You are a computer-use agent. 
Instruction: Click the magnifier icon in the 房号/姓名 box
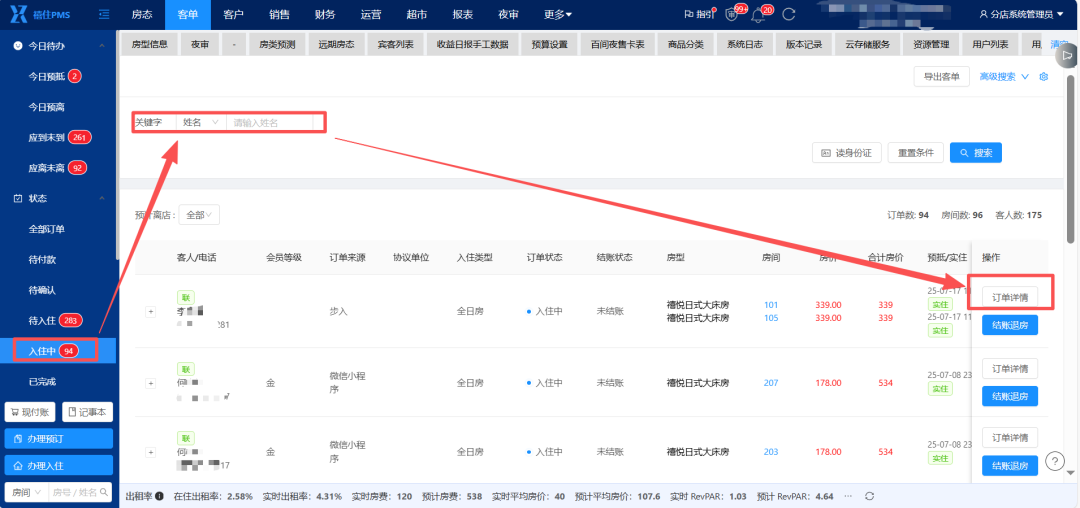point(104,492)
